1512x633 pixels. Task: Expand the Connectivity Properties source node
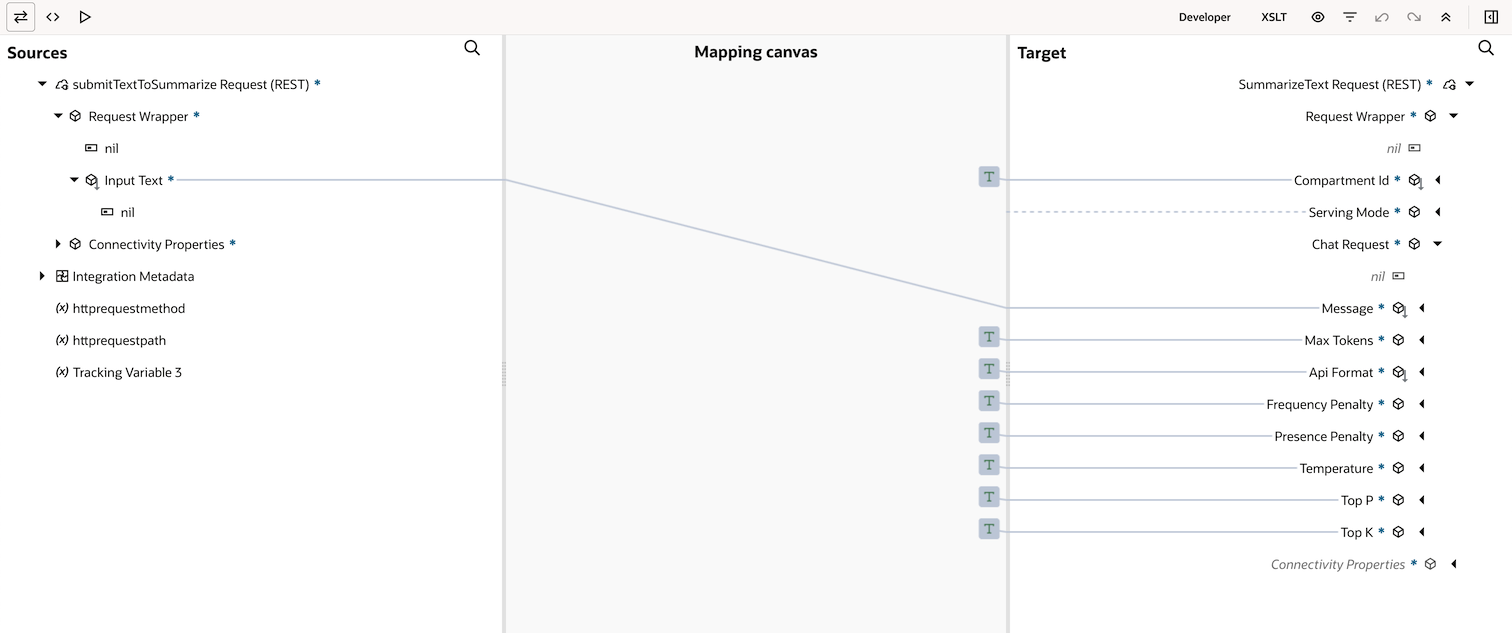coord(58,244)
